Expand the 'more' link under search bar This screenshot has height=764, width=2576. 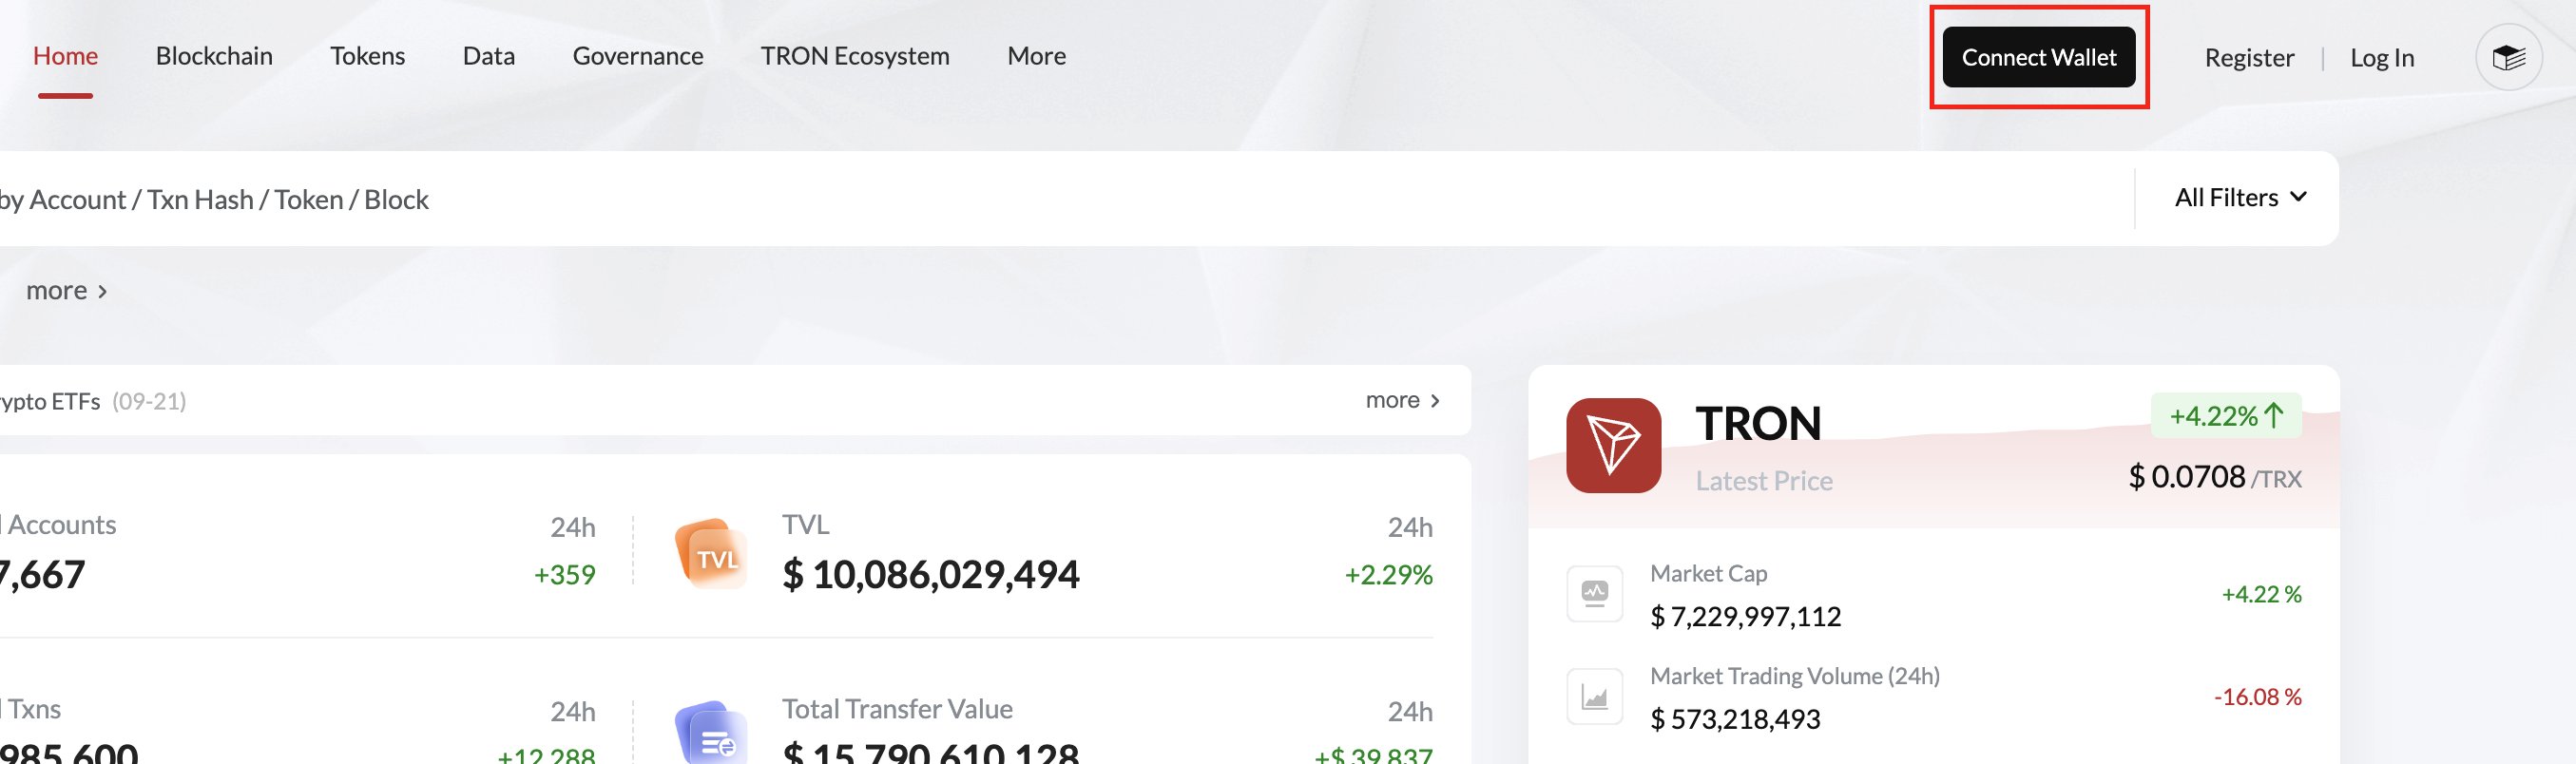(x=67, y=291)
